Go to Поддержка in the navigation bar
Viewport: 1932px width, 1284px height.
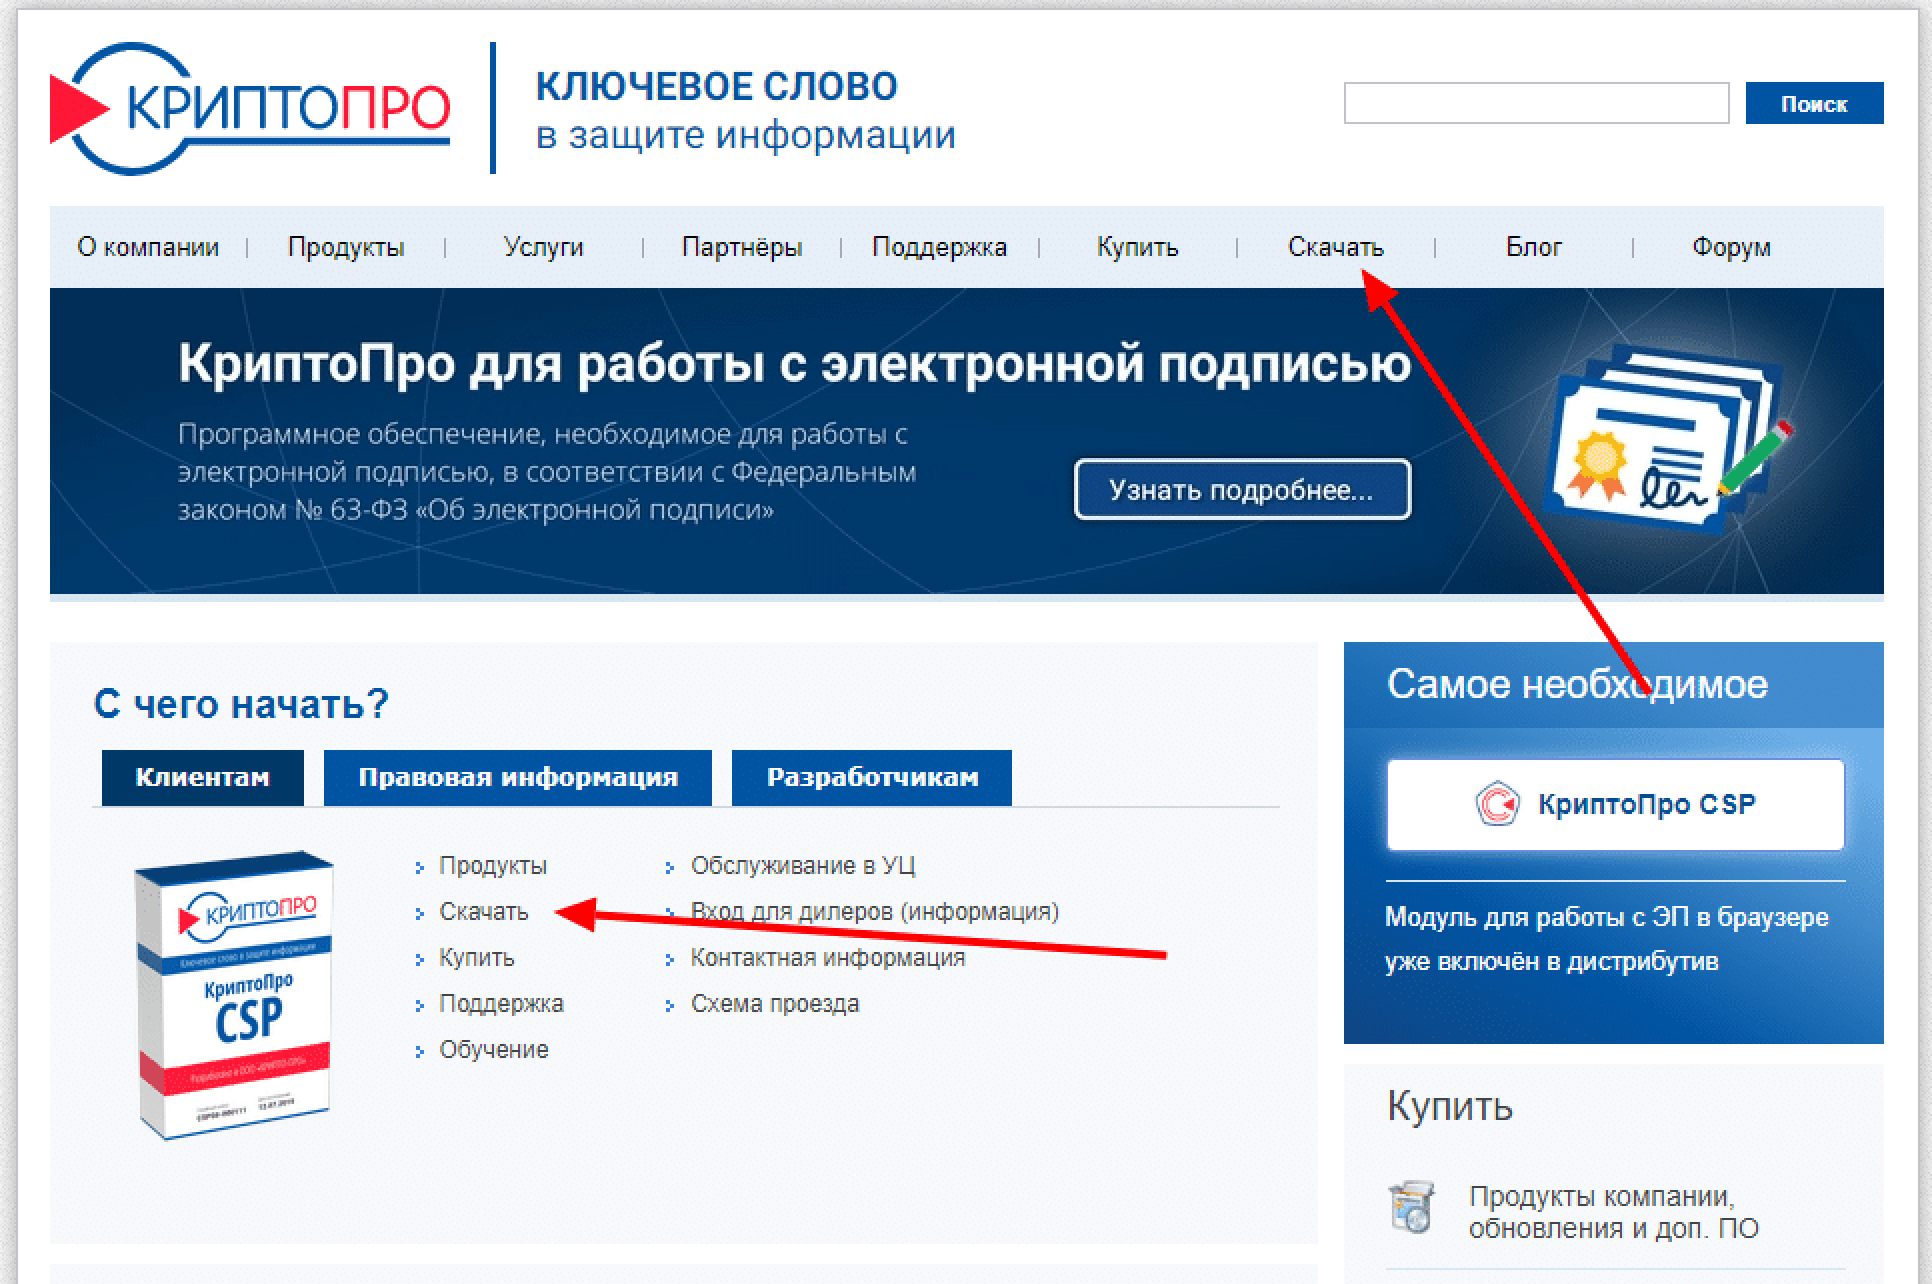(x=939, y=247)
